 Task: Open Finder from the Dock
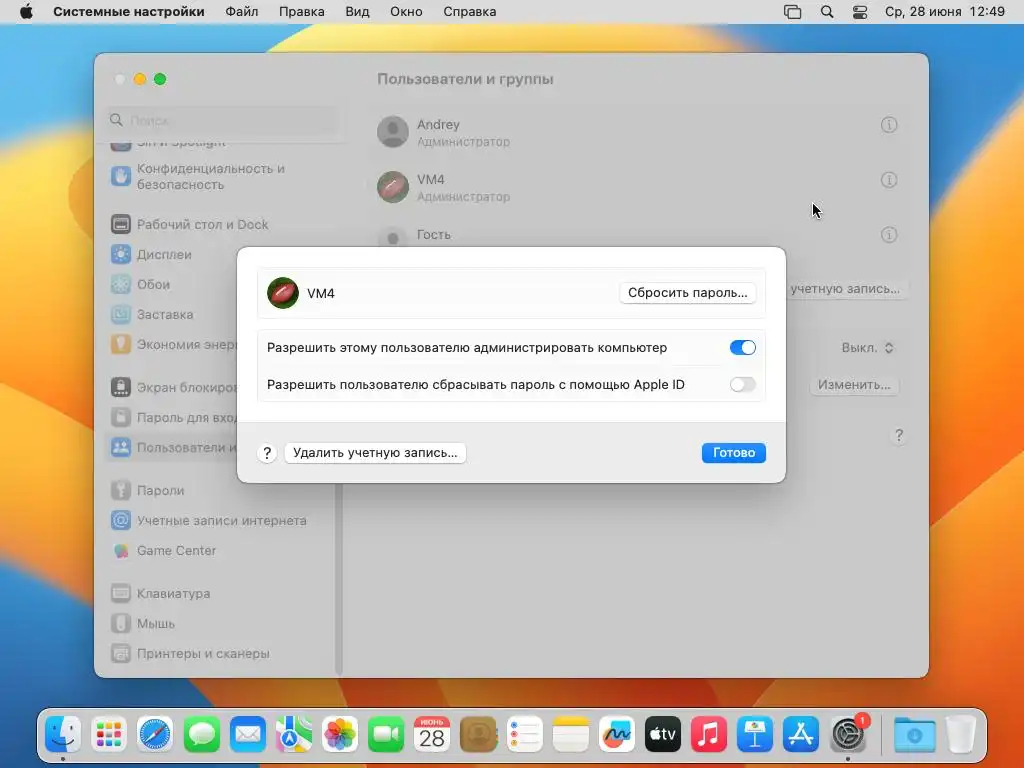click(63, 734)
